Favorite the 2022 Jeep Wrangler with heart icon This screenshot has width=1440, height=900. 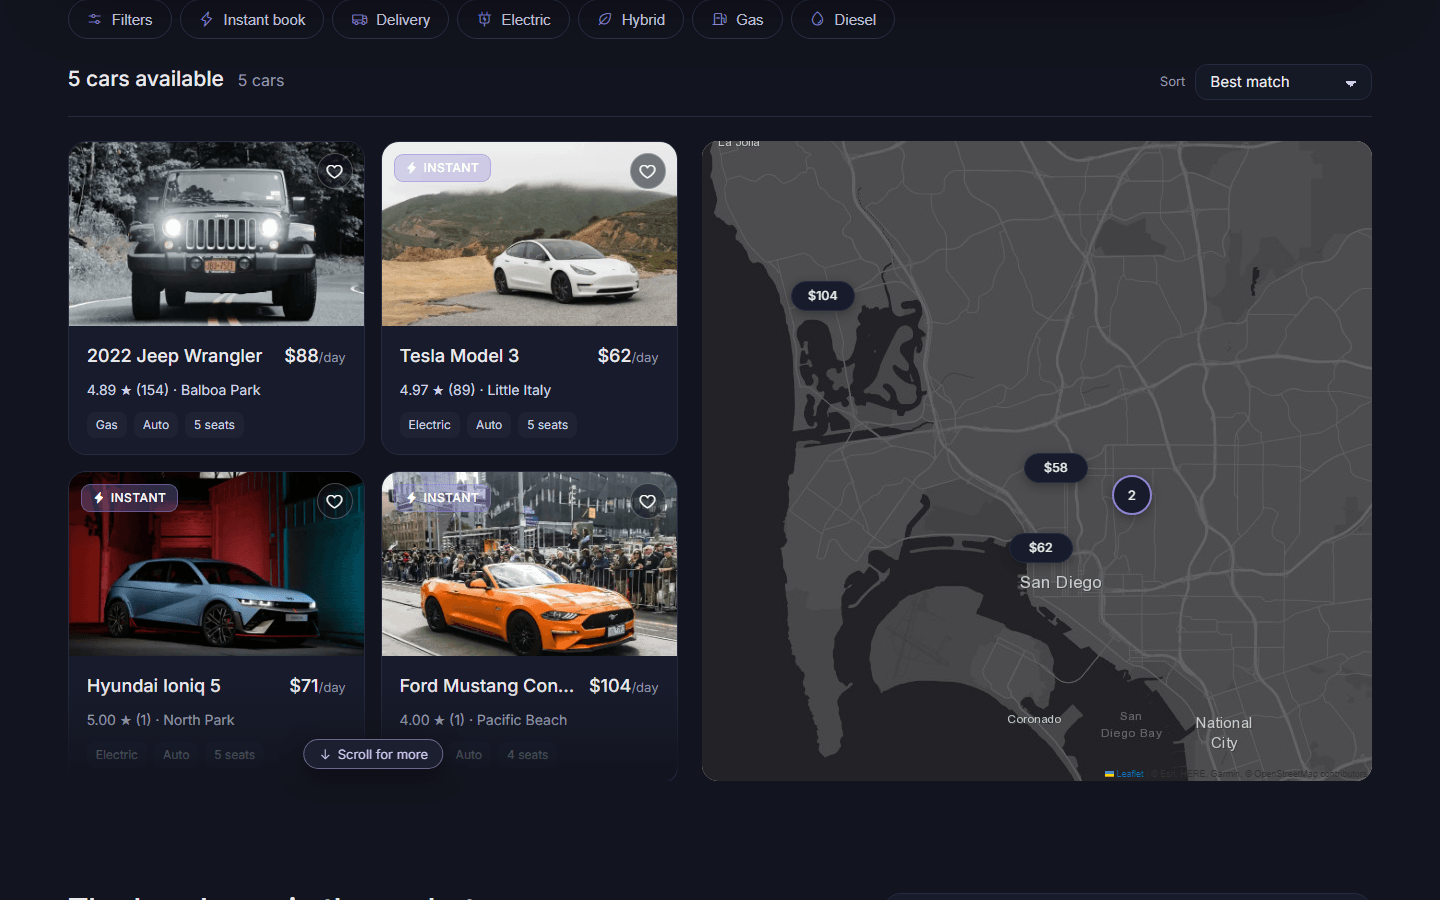point(335,172)
